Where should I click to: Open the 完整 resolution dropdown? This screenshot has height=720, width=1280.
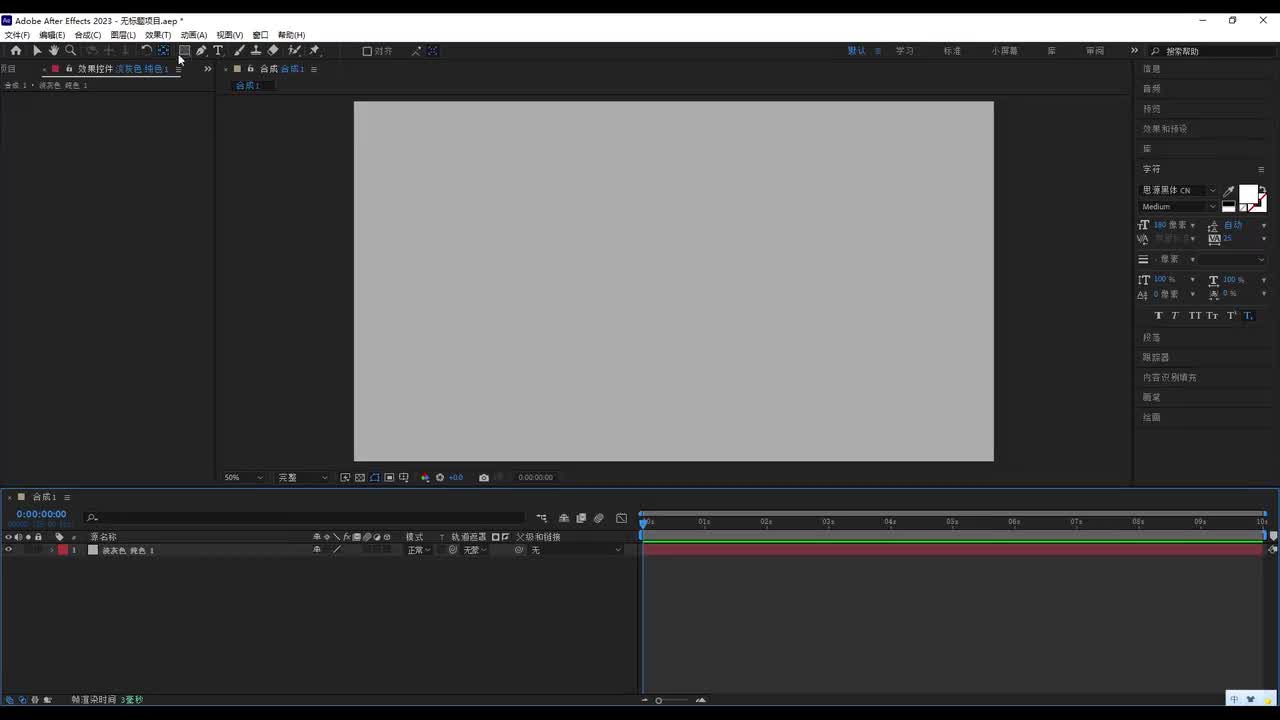click(x=302, y=478)
